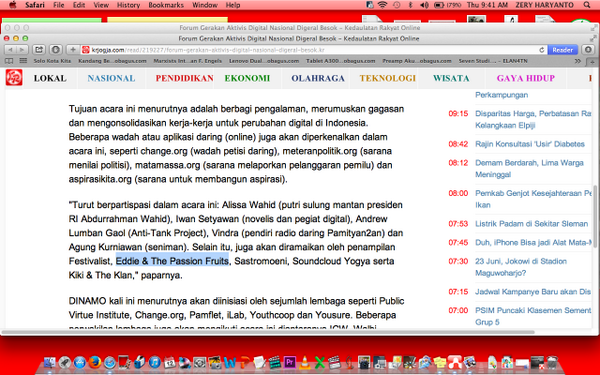Open the Time Machine menu bar icon
This screenshot has height=375, width=600.
397,5
